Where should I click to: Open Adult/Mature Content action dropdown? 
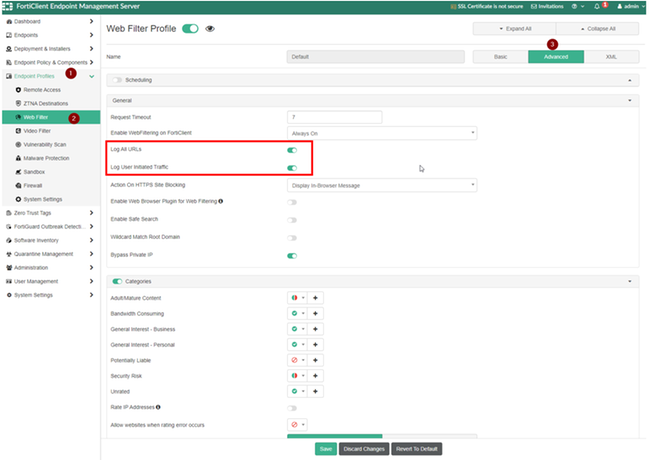tap(297, 298)
